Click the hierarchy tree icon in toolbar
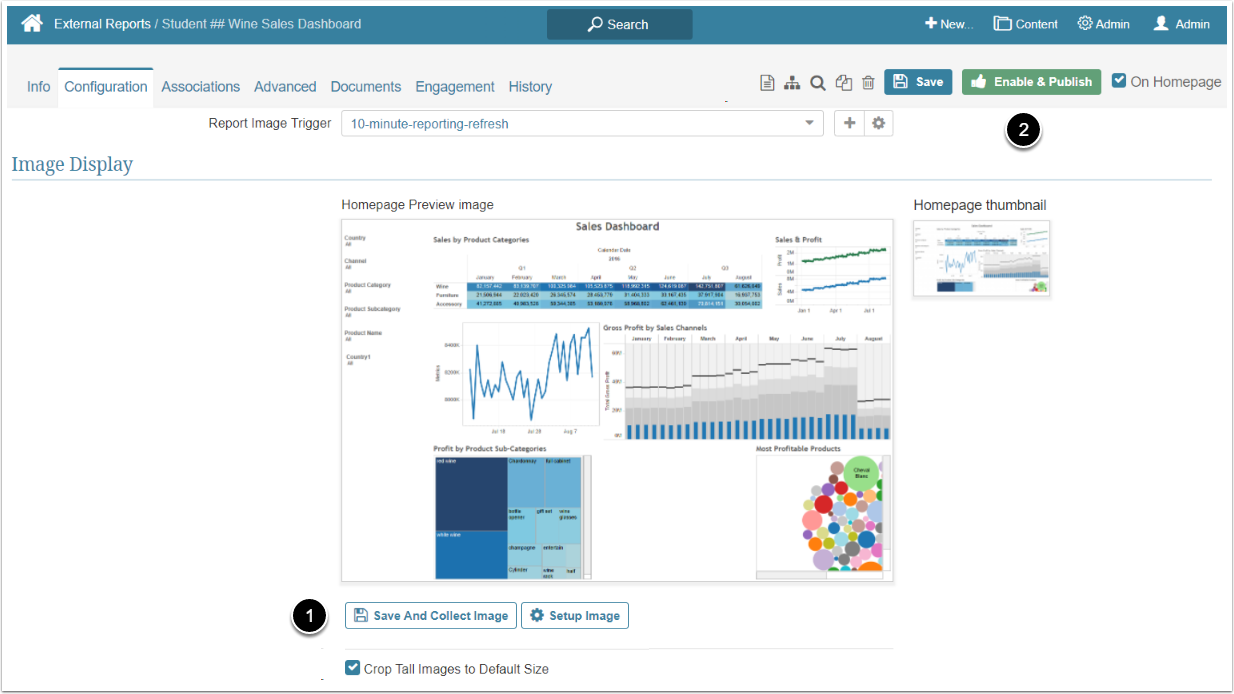Image resolution: width=1234 pixels, height=694 pixels. tap(792, 83)
